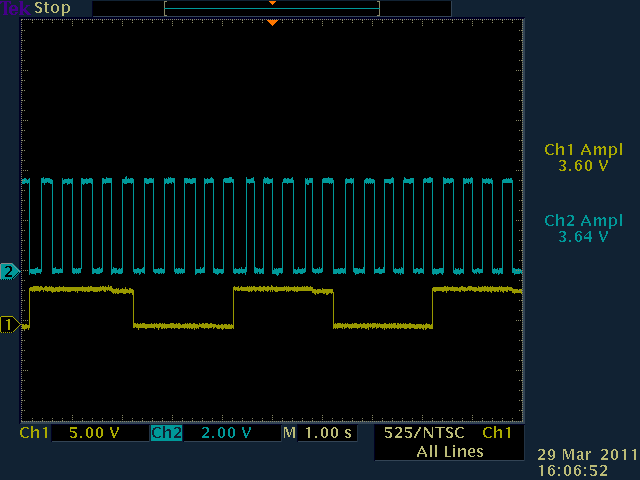
Task: Click the channel 2 ground reference marker
Action: (x=9, y=271)
